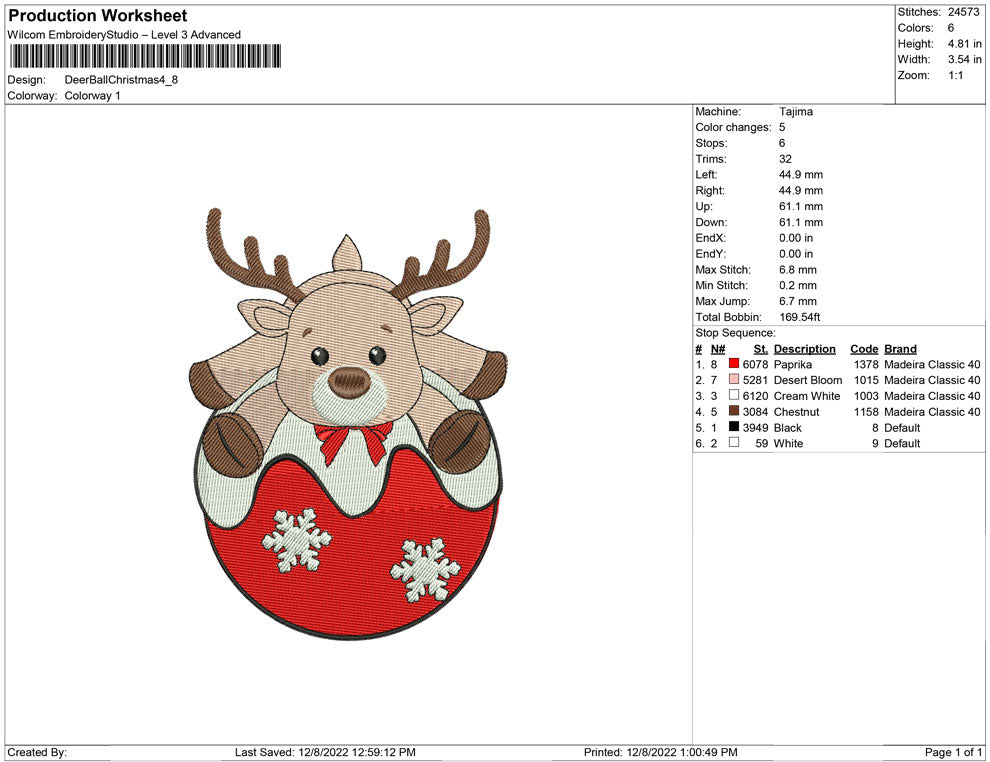Click the Zoom value '1:1'

(955, 75)
